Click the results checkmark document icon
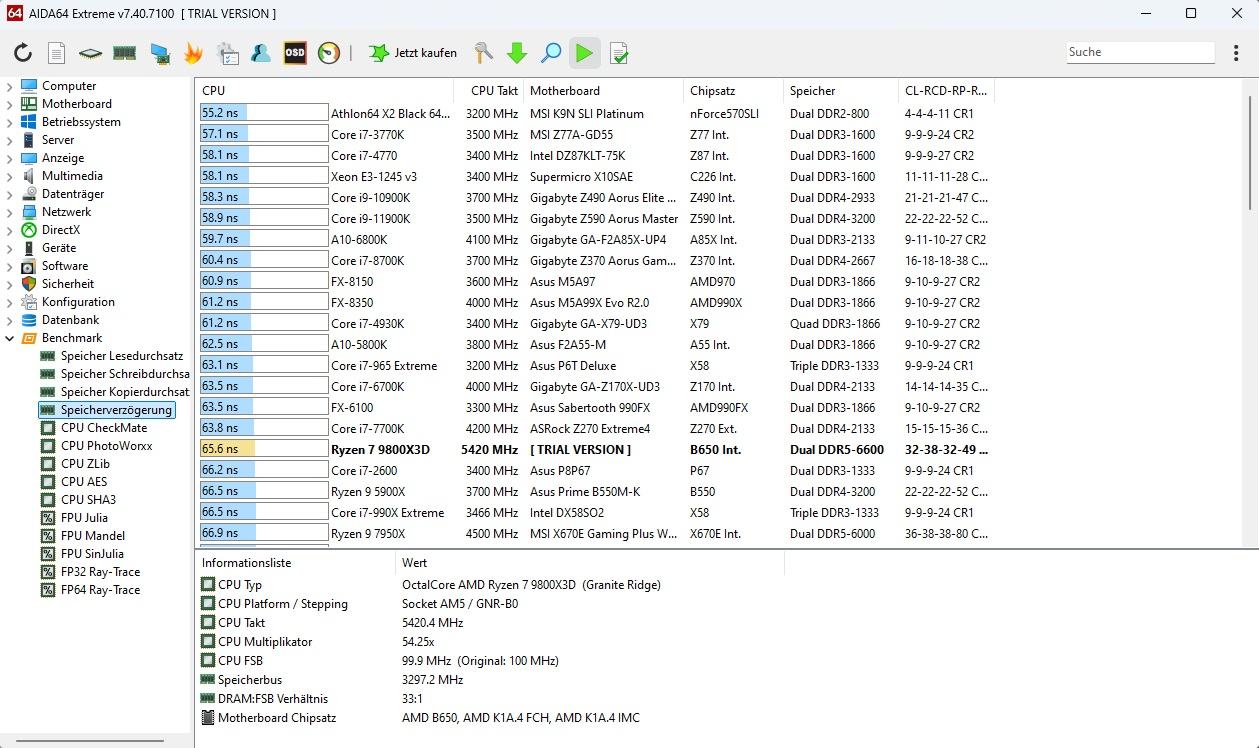This screenshot has width=1259, height=748. pyautogui.click(x=619, y=53)
